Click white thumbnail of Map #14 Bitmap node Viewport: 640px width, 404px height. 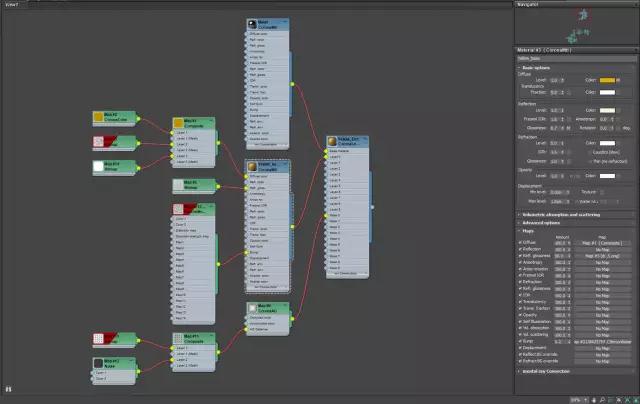[x=98, y=166]
